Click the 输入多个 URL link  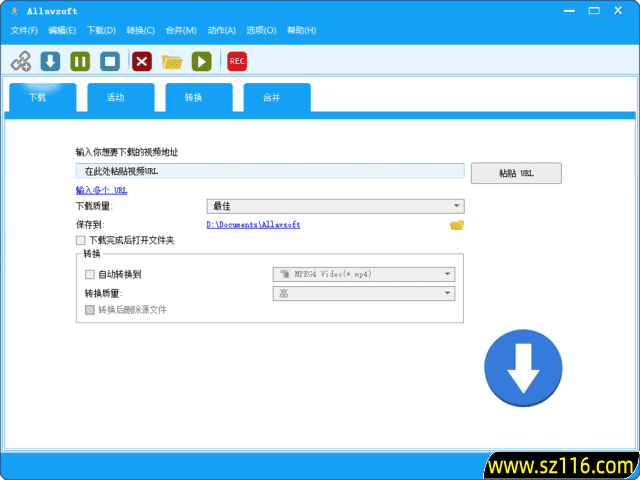102,191
